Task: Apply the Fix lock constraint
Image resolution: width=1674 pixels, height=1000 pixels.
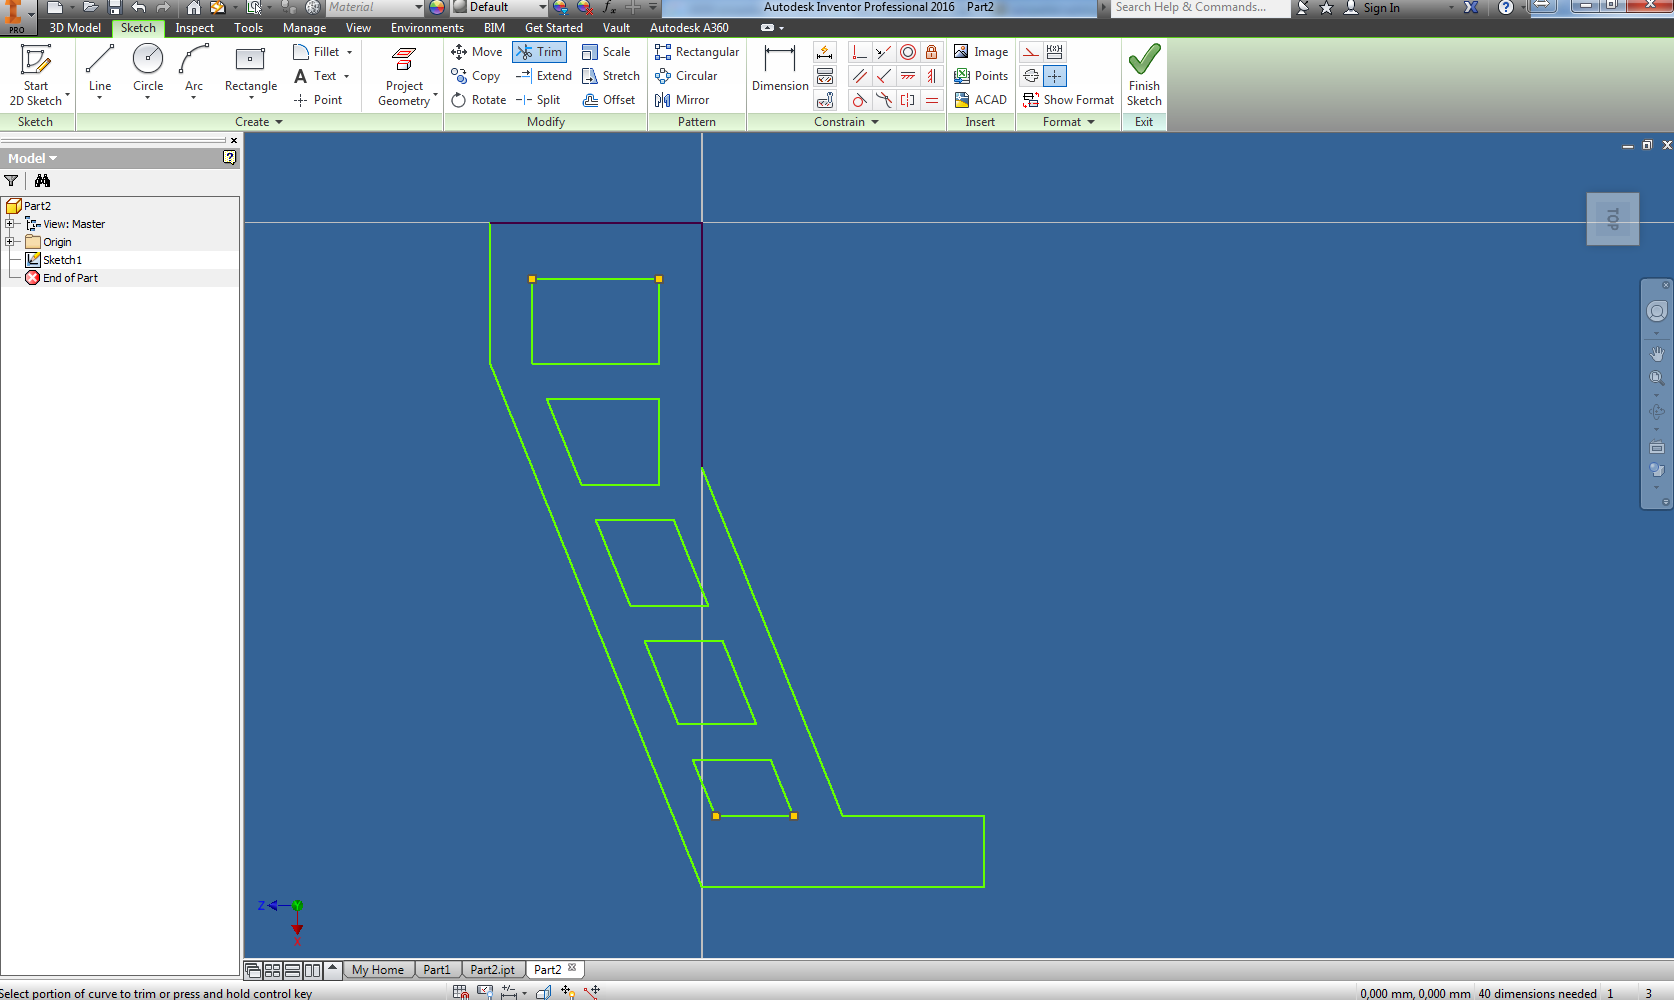Action: tap(932, 52)
